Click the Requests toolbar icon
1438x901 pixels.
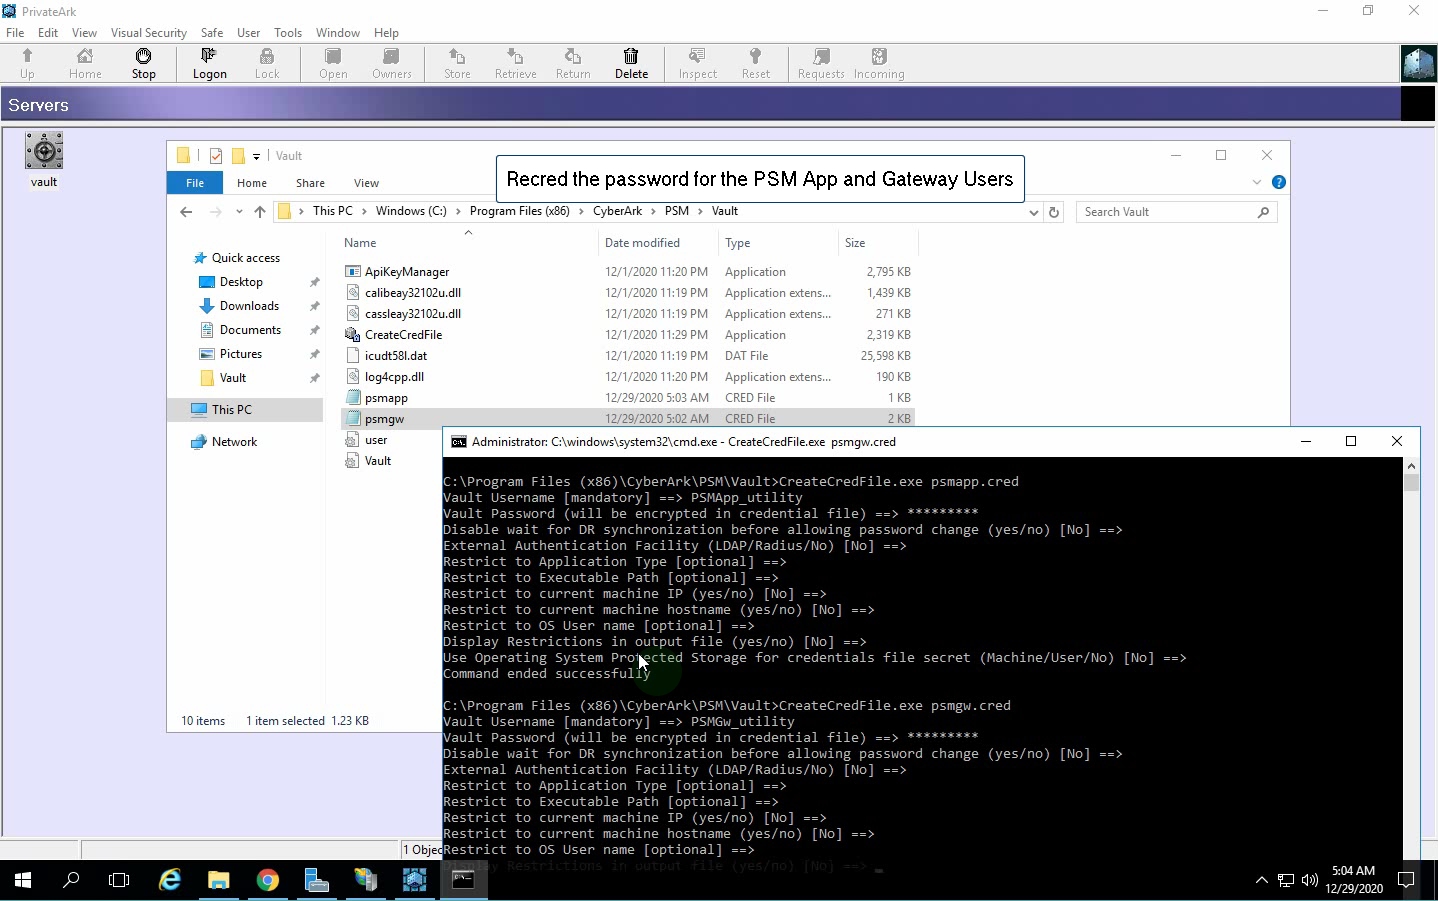pos(821,64)
